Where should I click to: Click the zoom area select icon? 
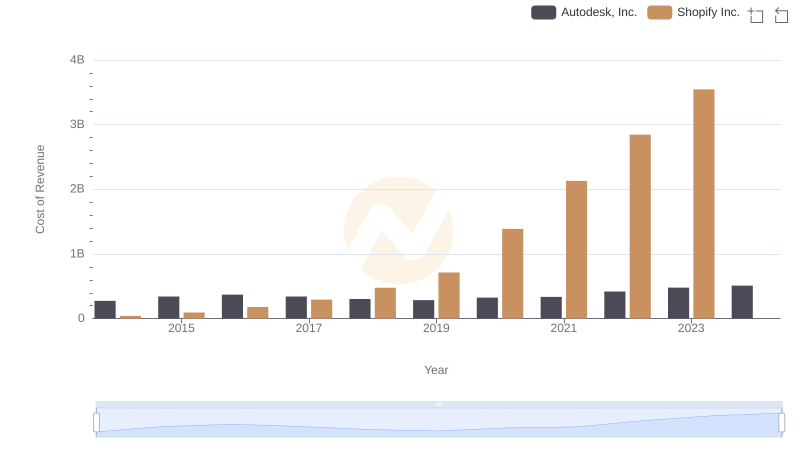(x=756, y=15)
